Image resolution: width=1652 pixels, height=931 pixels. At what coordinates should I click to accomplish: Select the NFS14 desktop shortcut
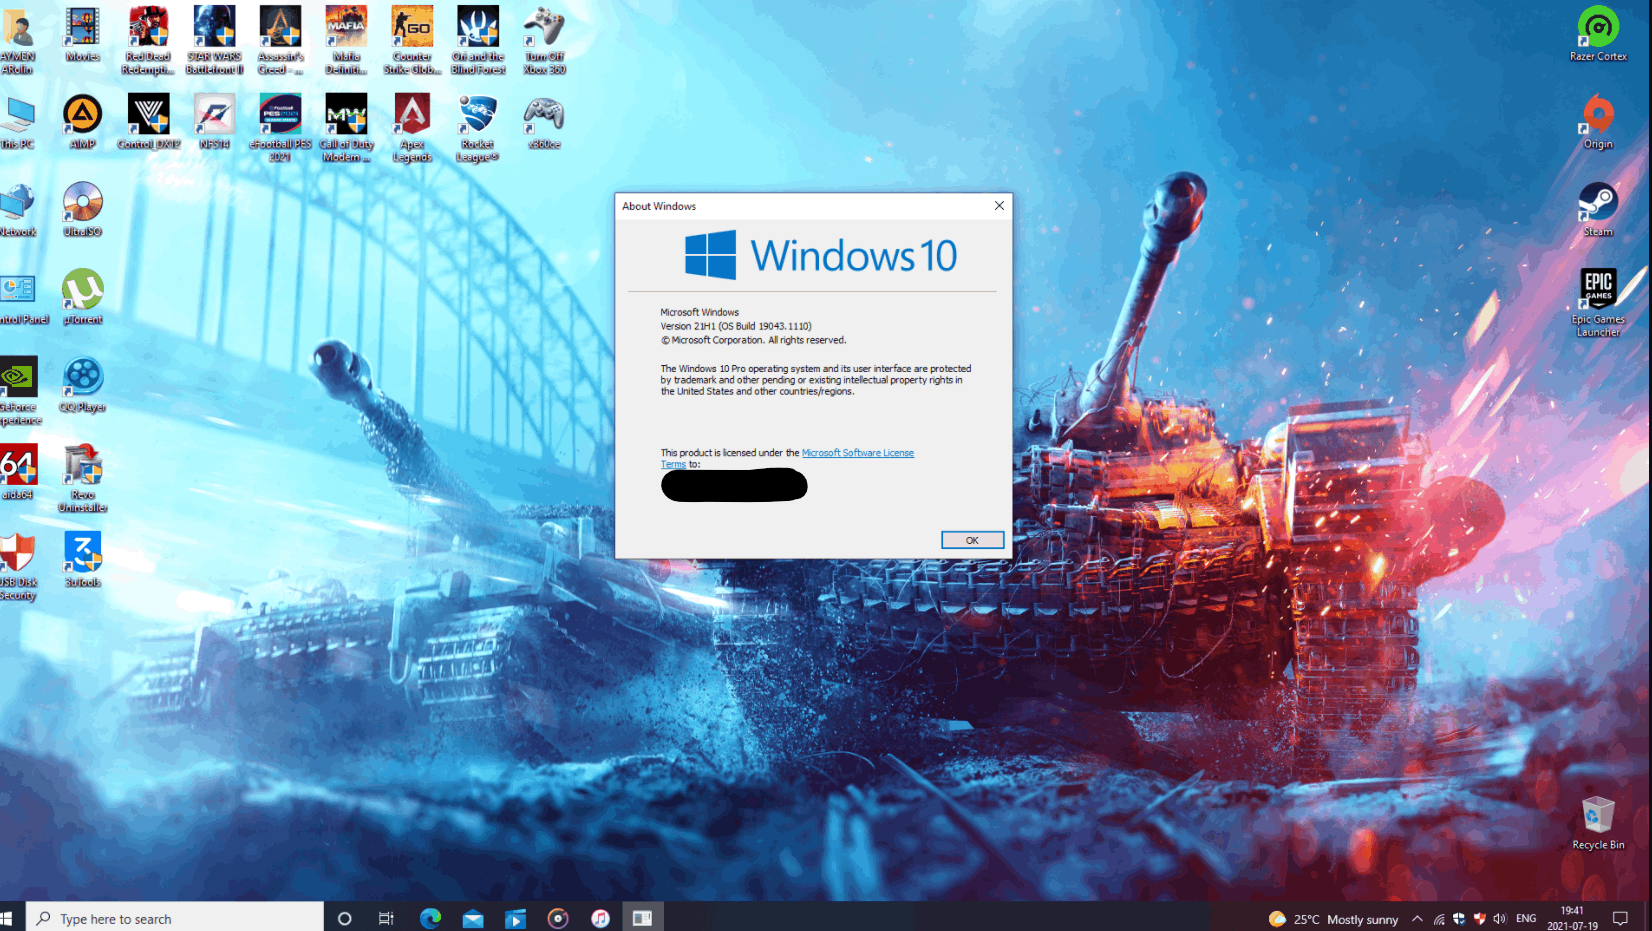coord(214,122)
